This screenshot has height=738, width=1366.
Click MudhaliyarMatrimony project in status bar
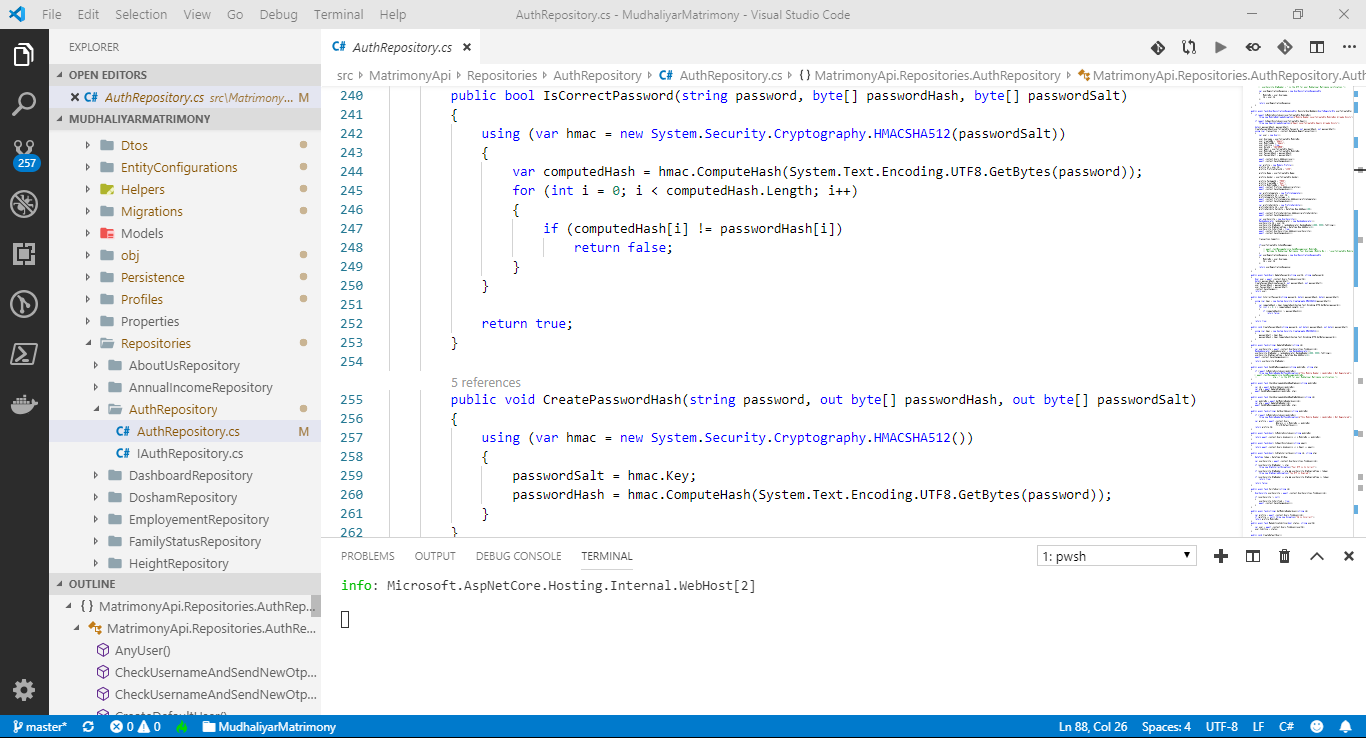point(269,727)
